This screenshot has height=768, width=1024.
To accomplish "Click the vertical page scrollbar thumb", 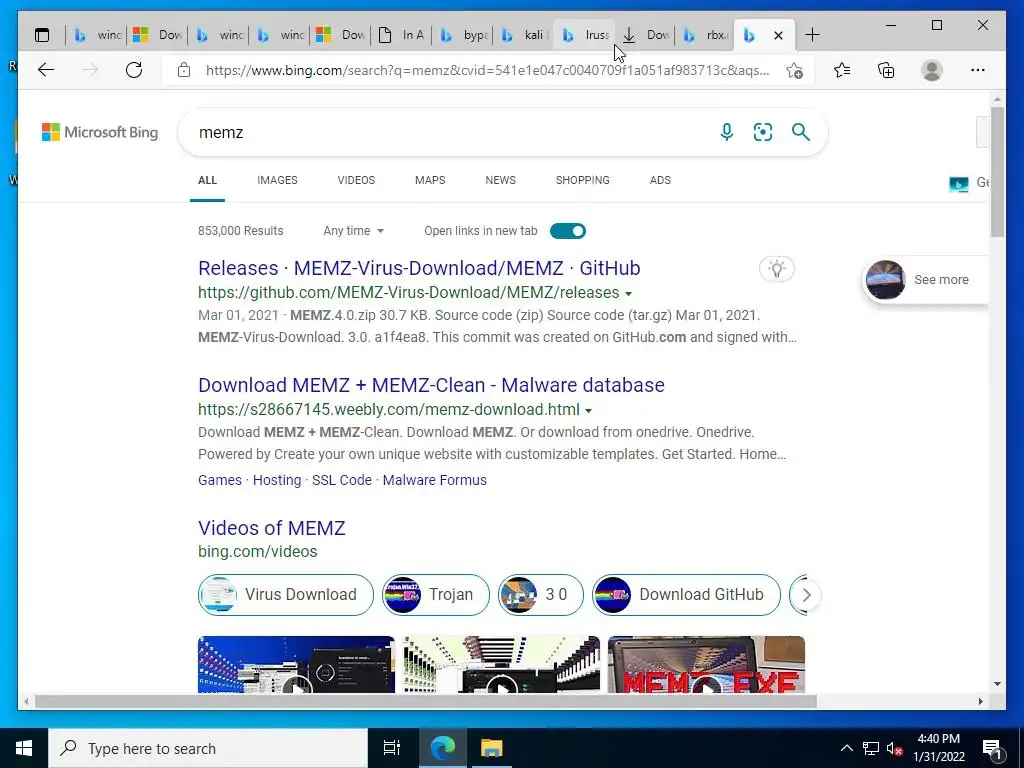I will click(997, 172).
